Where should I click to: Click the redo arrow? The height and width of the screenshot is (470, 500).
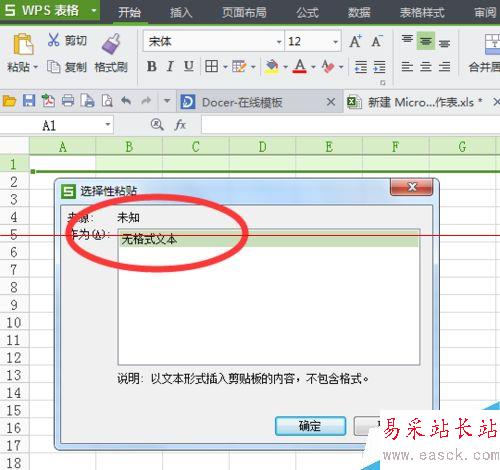tap(146, 100)
